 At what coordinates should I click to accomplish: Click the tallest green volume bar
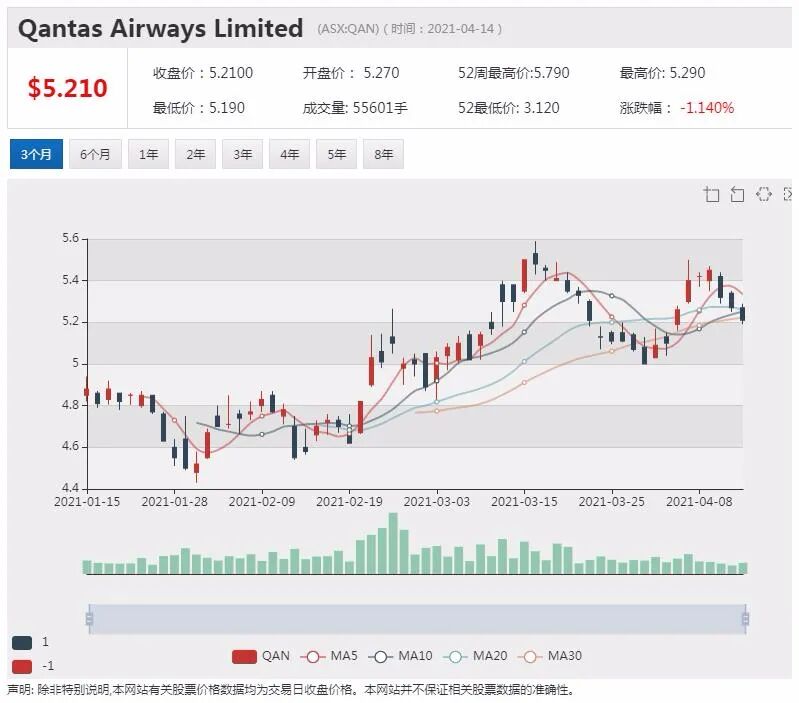(393, 543)
